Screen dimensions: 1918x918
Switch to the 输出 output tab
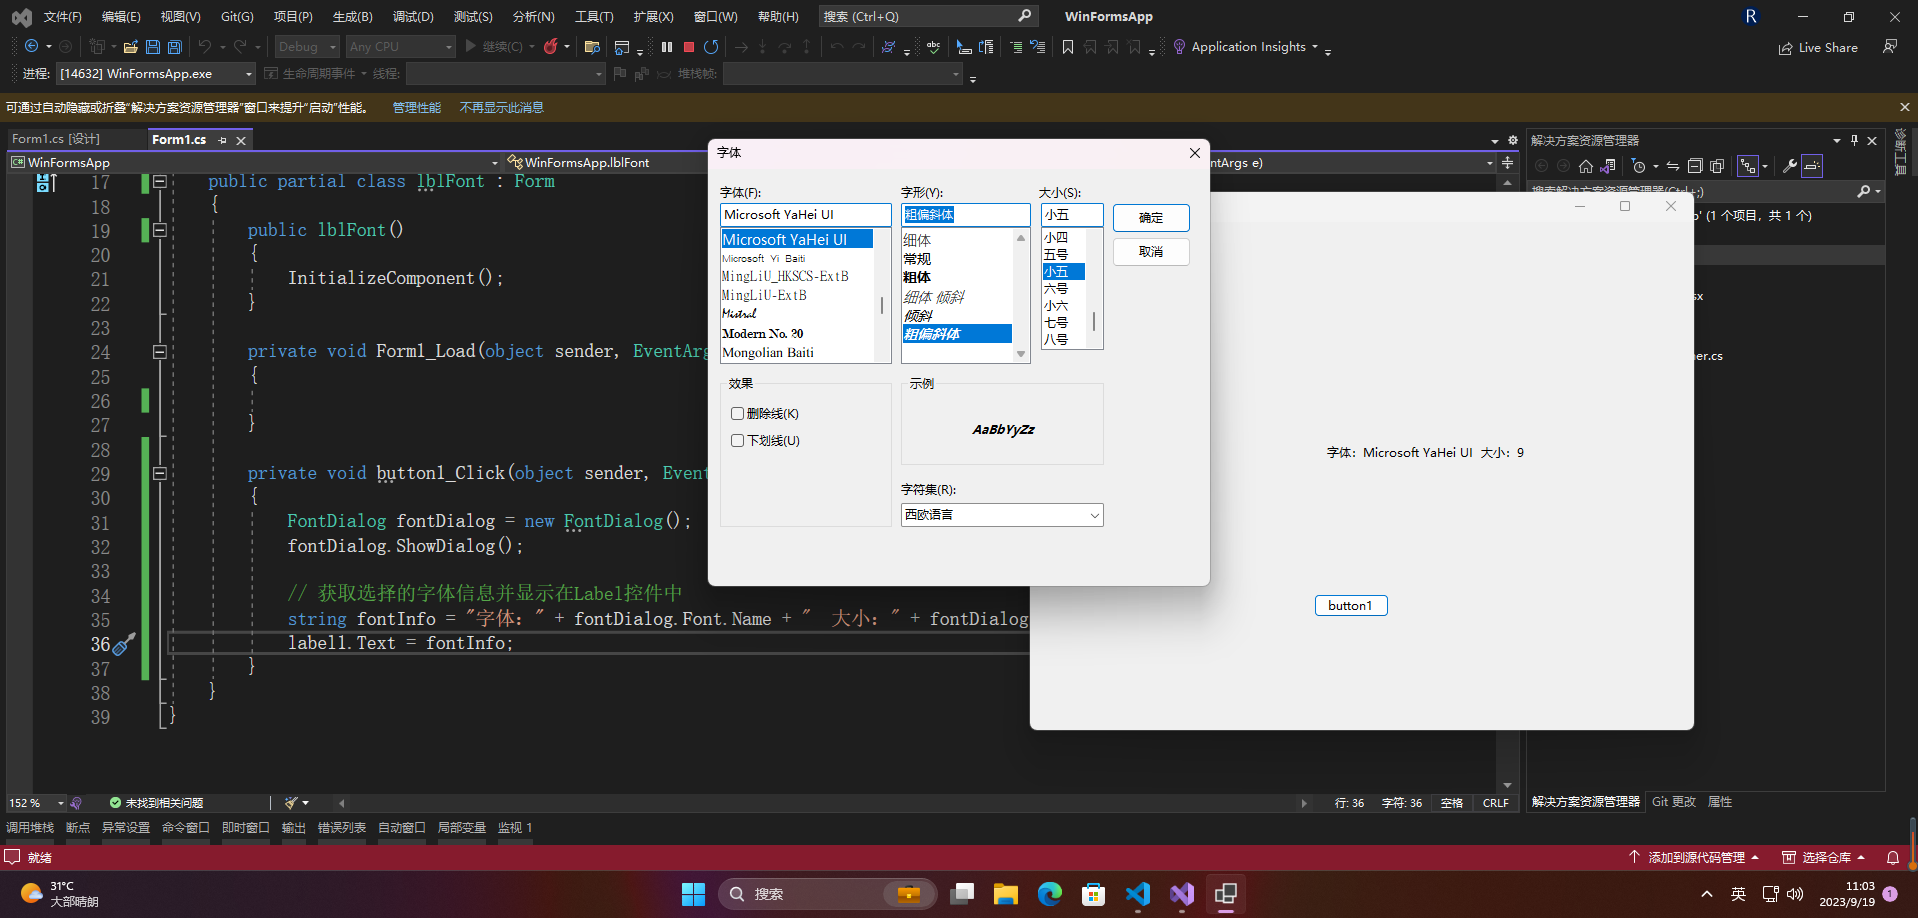[293, 828]
